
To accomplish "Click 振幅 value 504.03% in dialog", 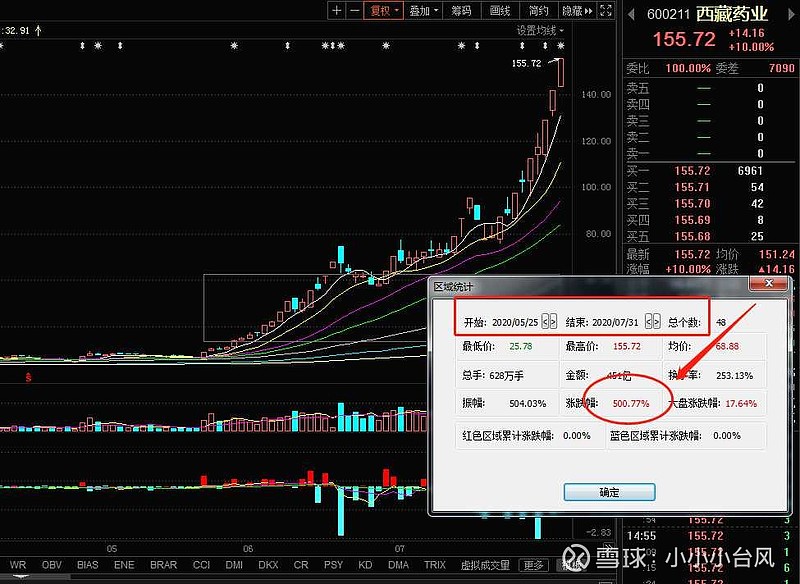I will pyautogui.click(x=528, y=403).
